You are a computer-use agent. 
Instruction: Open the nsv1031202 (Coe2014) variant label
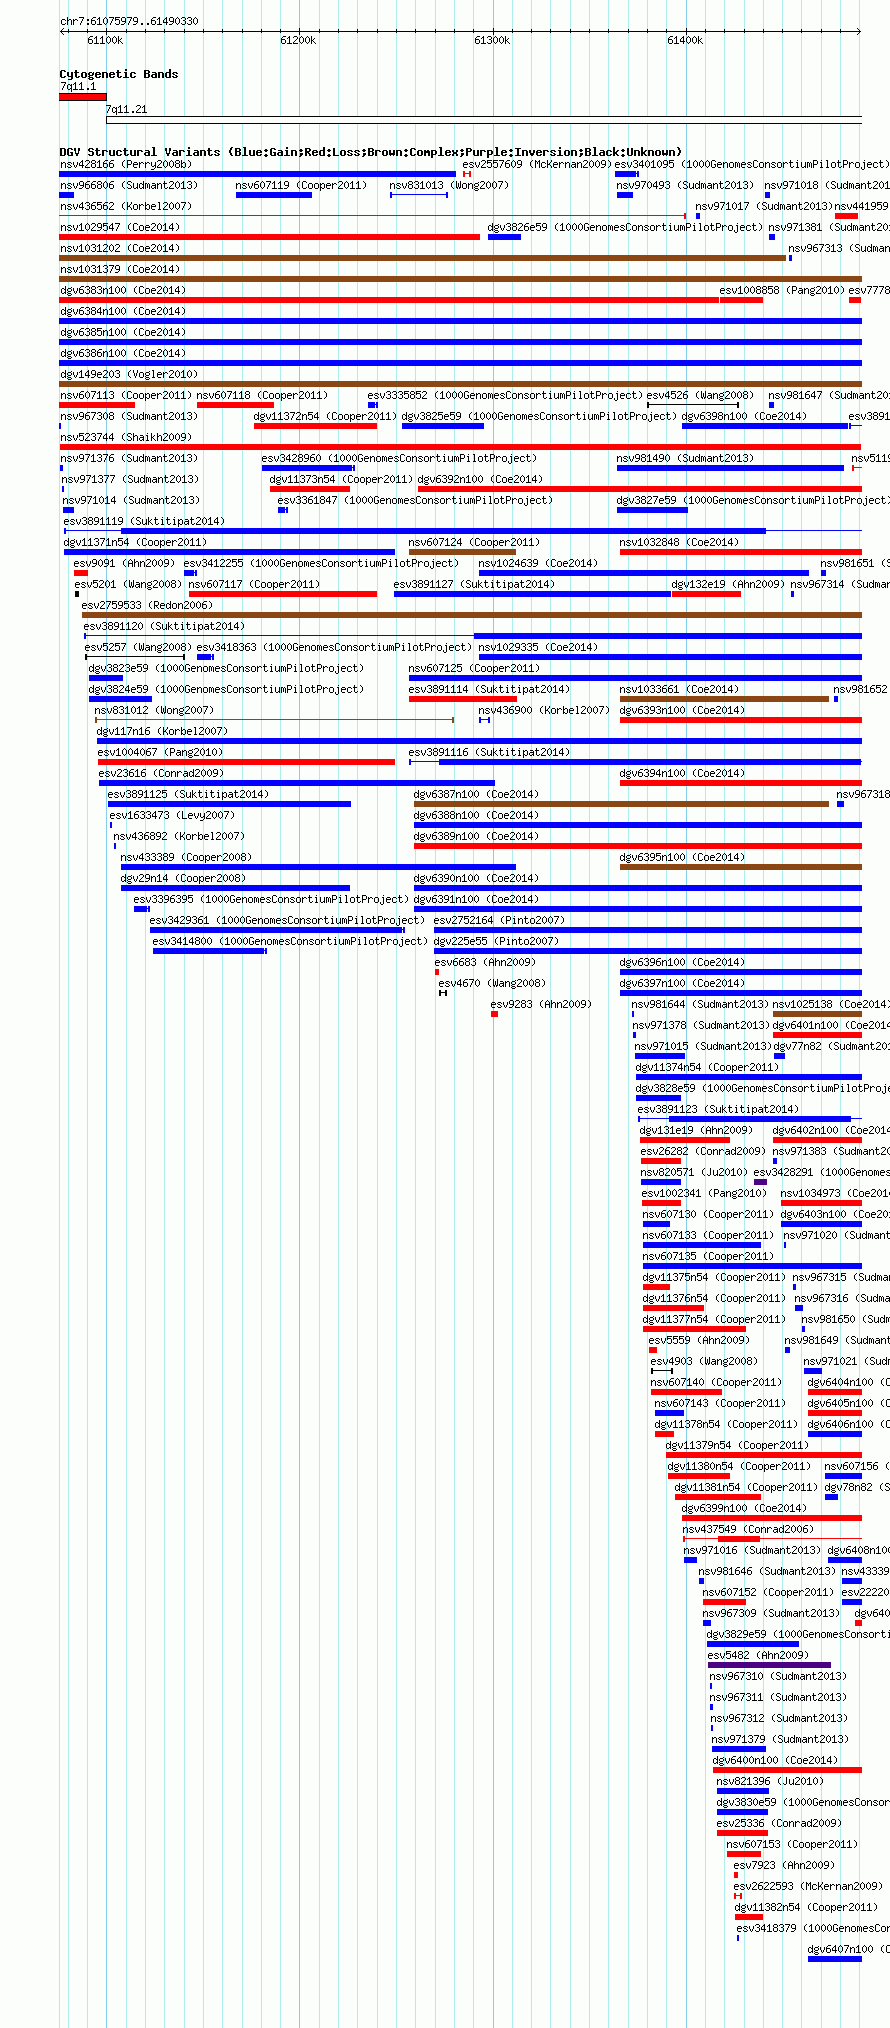(x=120, y=248)
